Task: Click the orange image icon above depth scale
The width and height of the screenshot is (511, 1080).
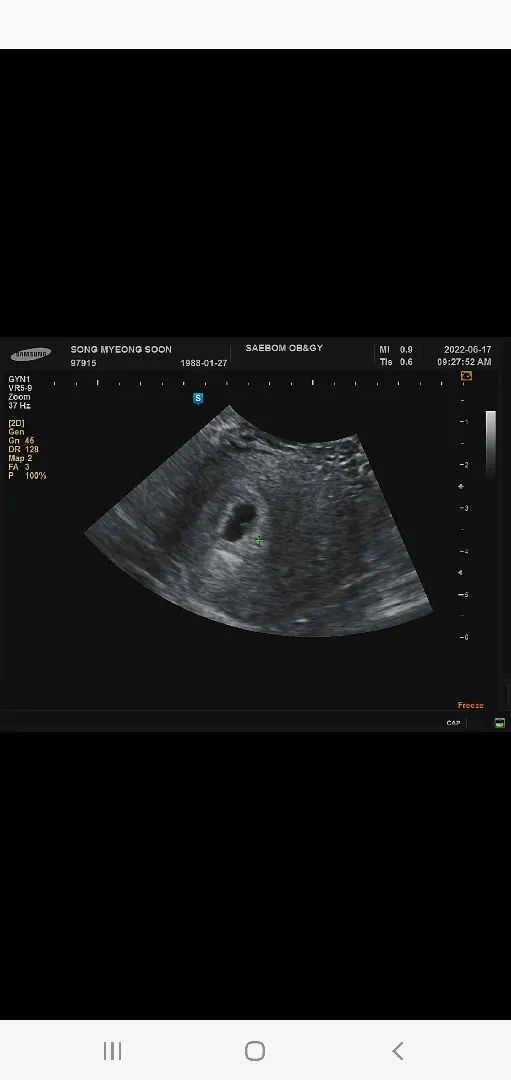Action: click(466, 376)
